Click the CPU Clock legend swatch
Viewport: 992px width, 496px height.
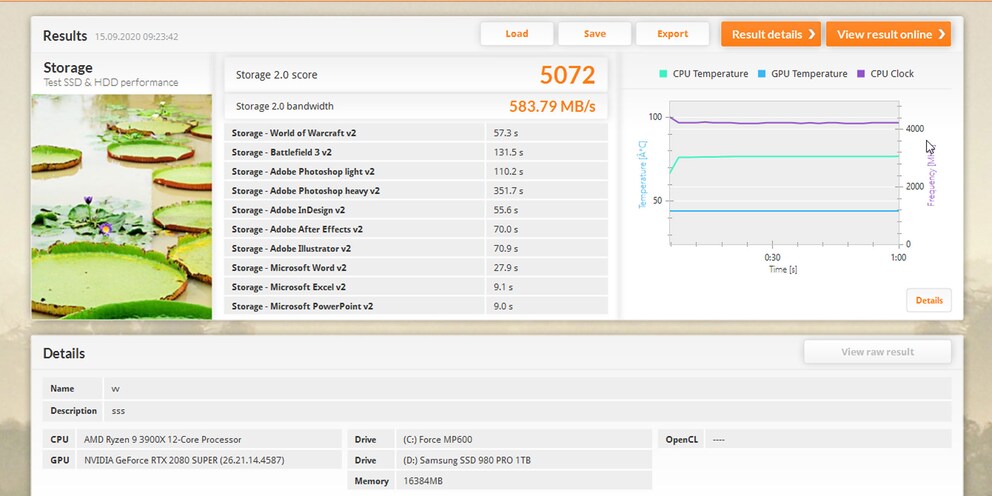click(x=862, y=74)
